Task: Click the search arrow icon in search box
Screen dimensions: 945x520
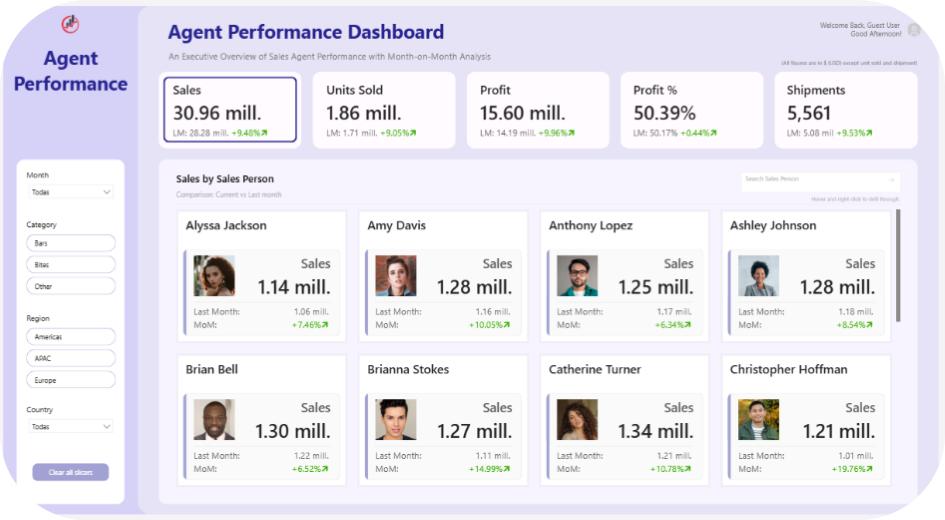Action: coord(892,180)
